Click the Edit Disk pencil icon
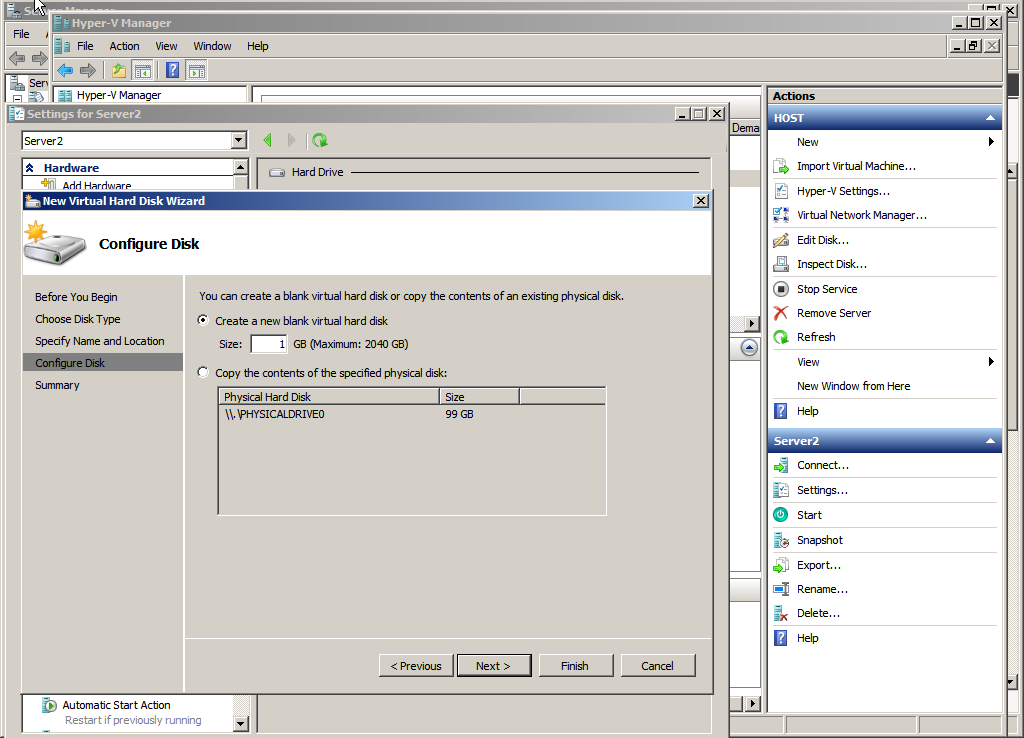 pyautogui.click(x=781, y=240)
